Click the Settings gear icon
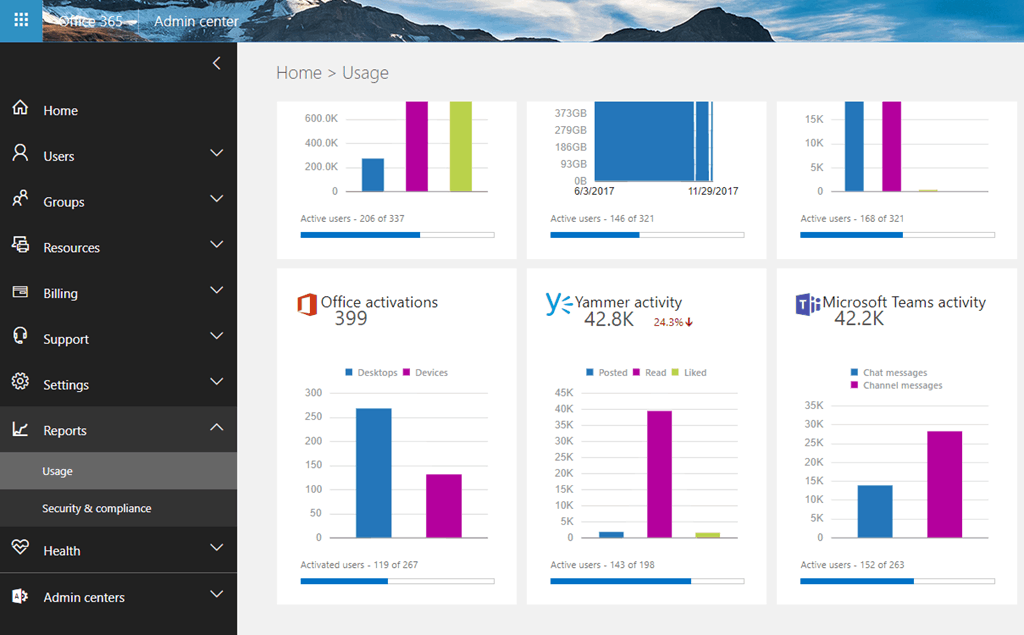The image size is (1024, 635). pyautogui.click(x=20, y=383)
